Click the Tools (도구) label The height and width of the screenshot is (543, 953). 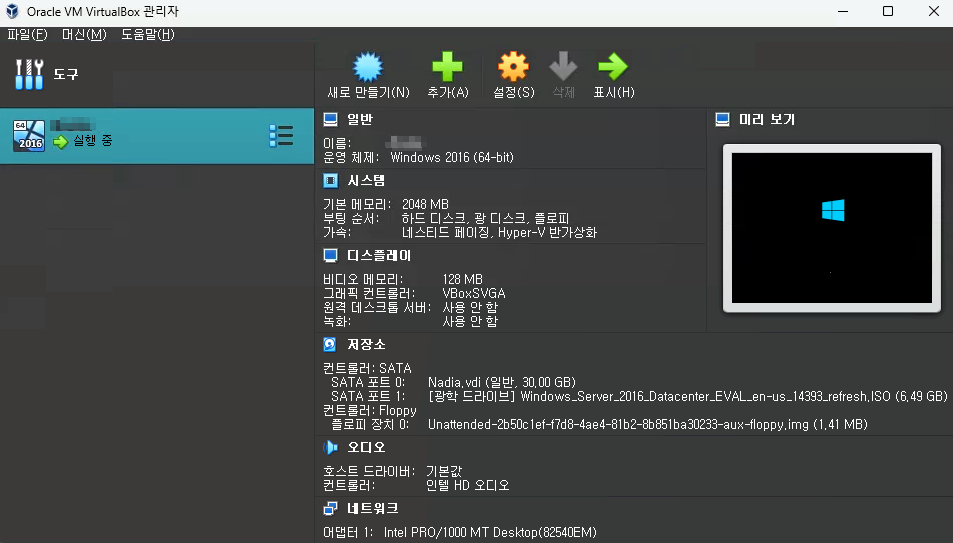[66, 74]
